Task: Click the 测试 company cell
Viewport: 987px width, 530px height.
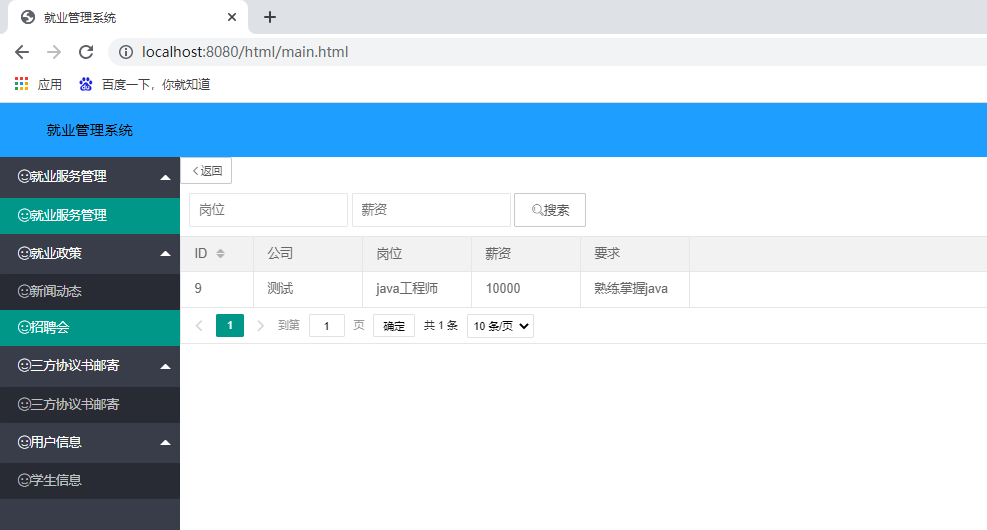Action: tap(308, 289)
